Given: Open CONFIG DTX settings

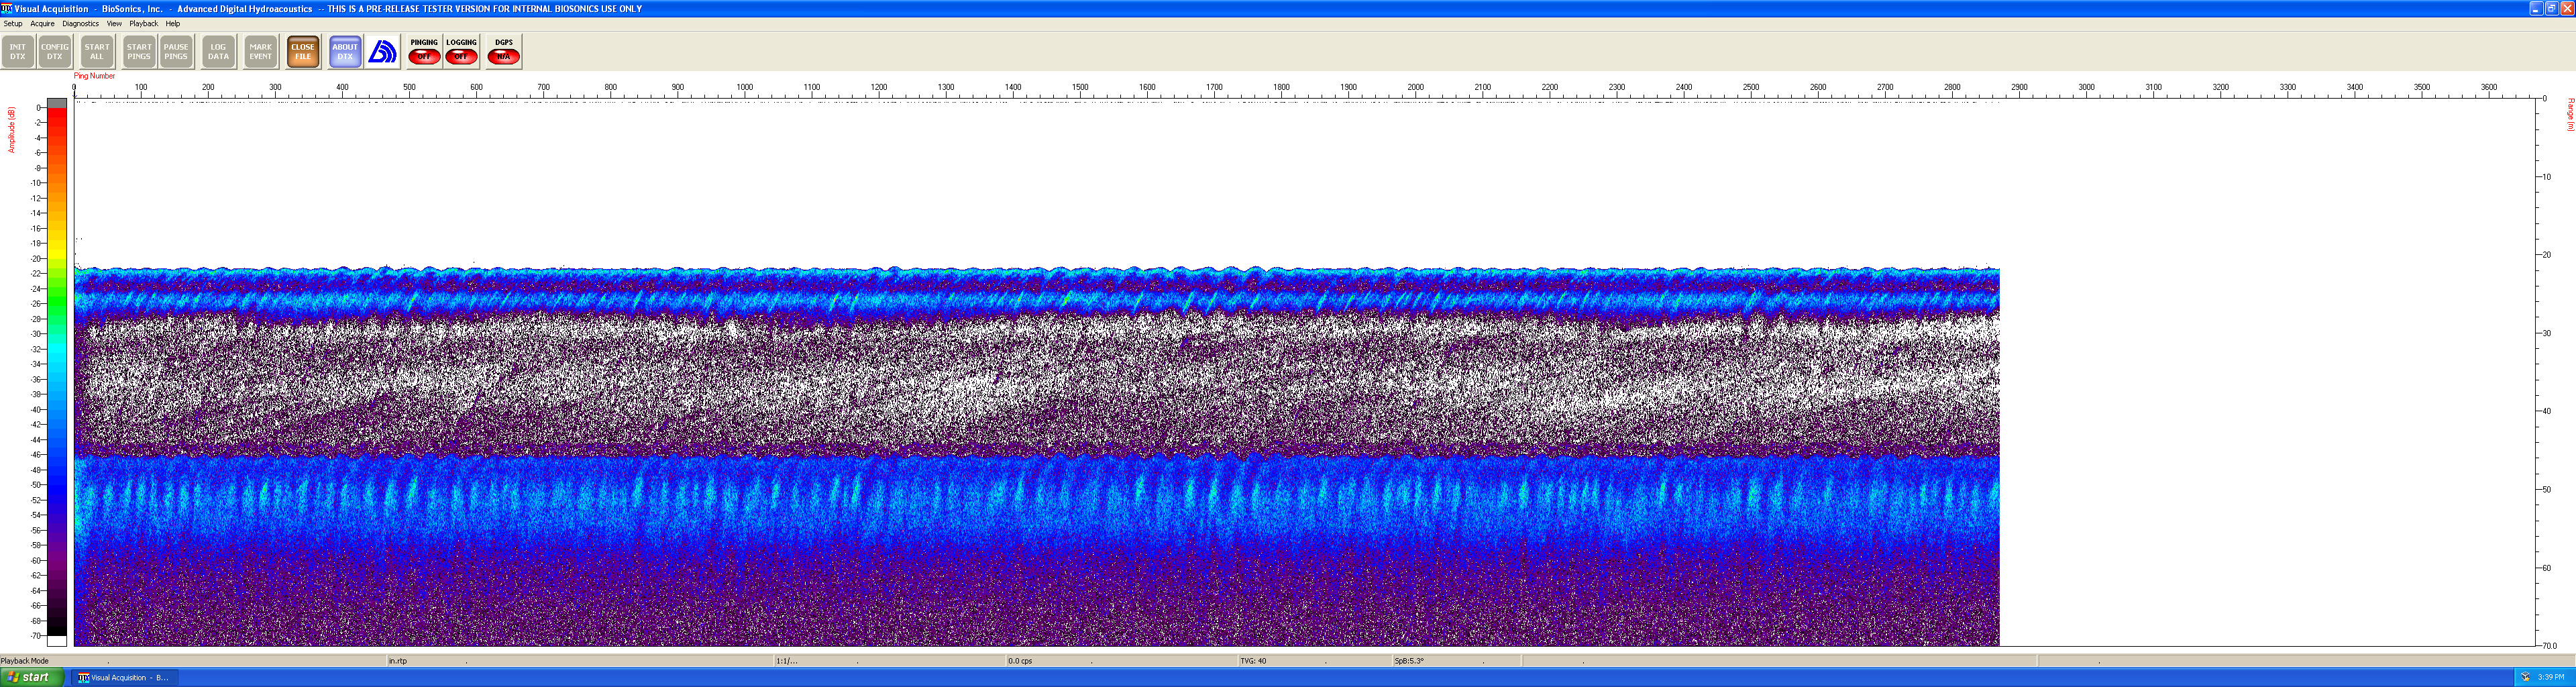Looking at the screenshot, I should (55, 51).
